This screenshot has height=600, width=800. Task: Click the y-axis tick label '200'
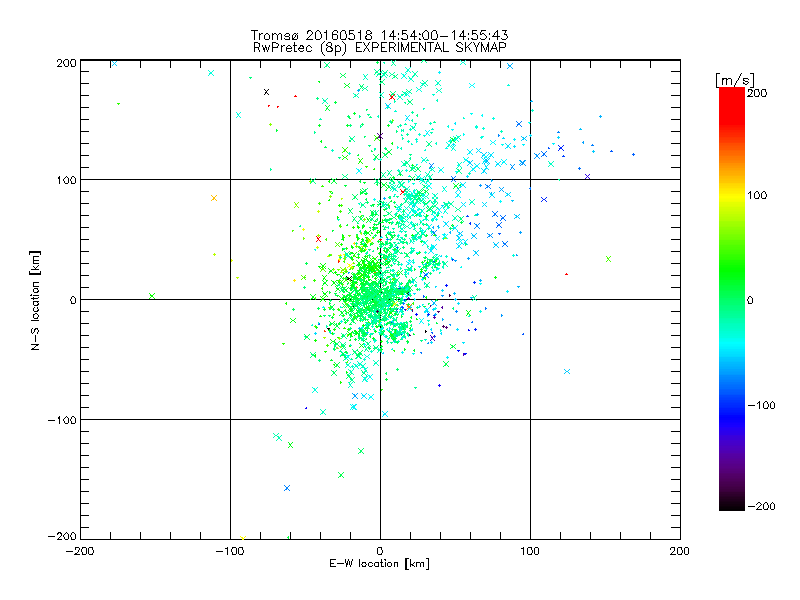(x=66, y=63)
